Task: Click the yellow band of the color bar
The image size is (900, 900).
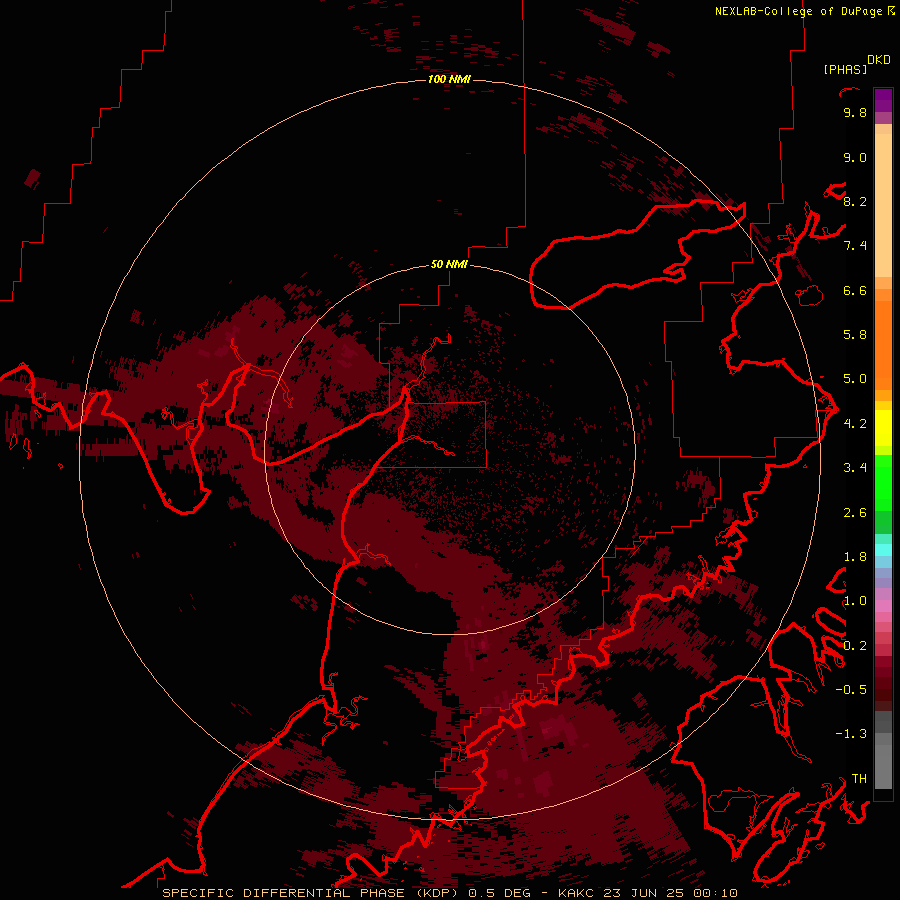Action: 883,428
